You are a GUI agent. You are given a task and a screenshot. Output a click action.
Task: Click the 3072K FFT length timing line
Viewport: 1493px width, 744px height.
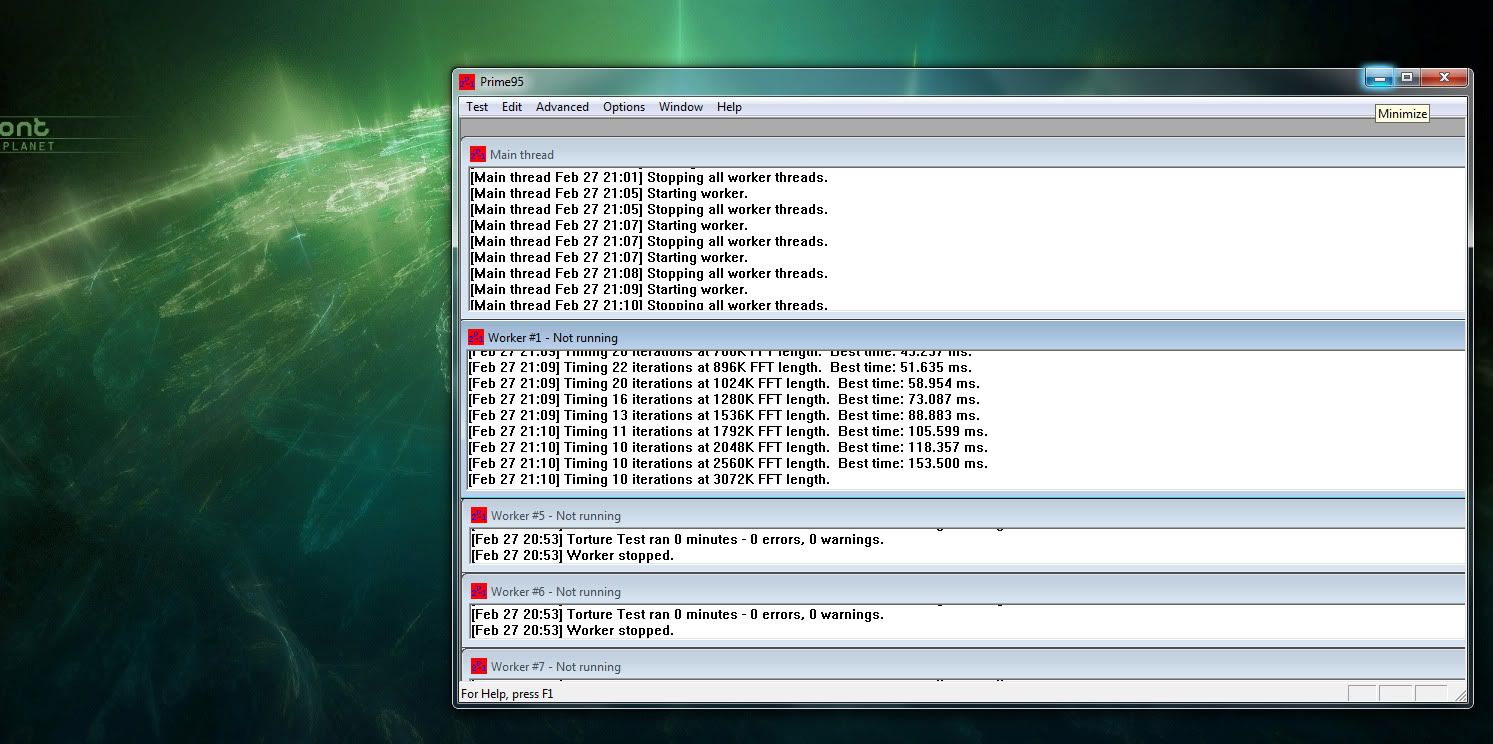(x=649, y=480)
